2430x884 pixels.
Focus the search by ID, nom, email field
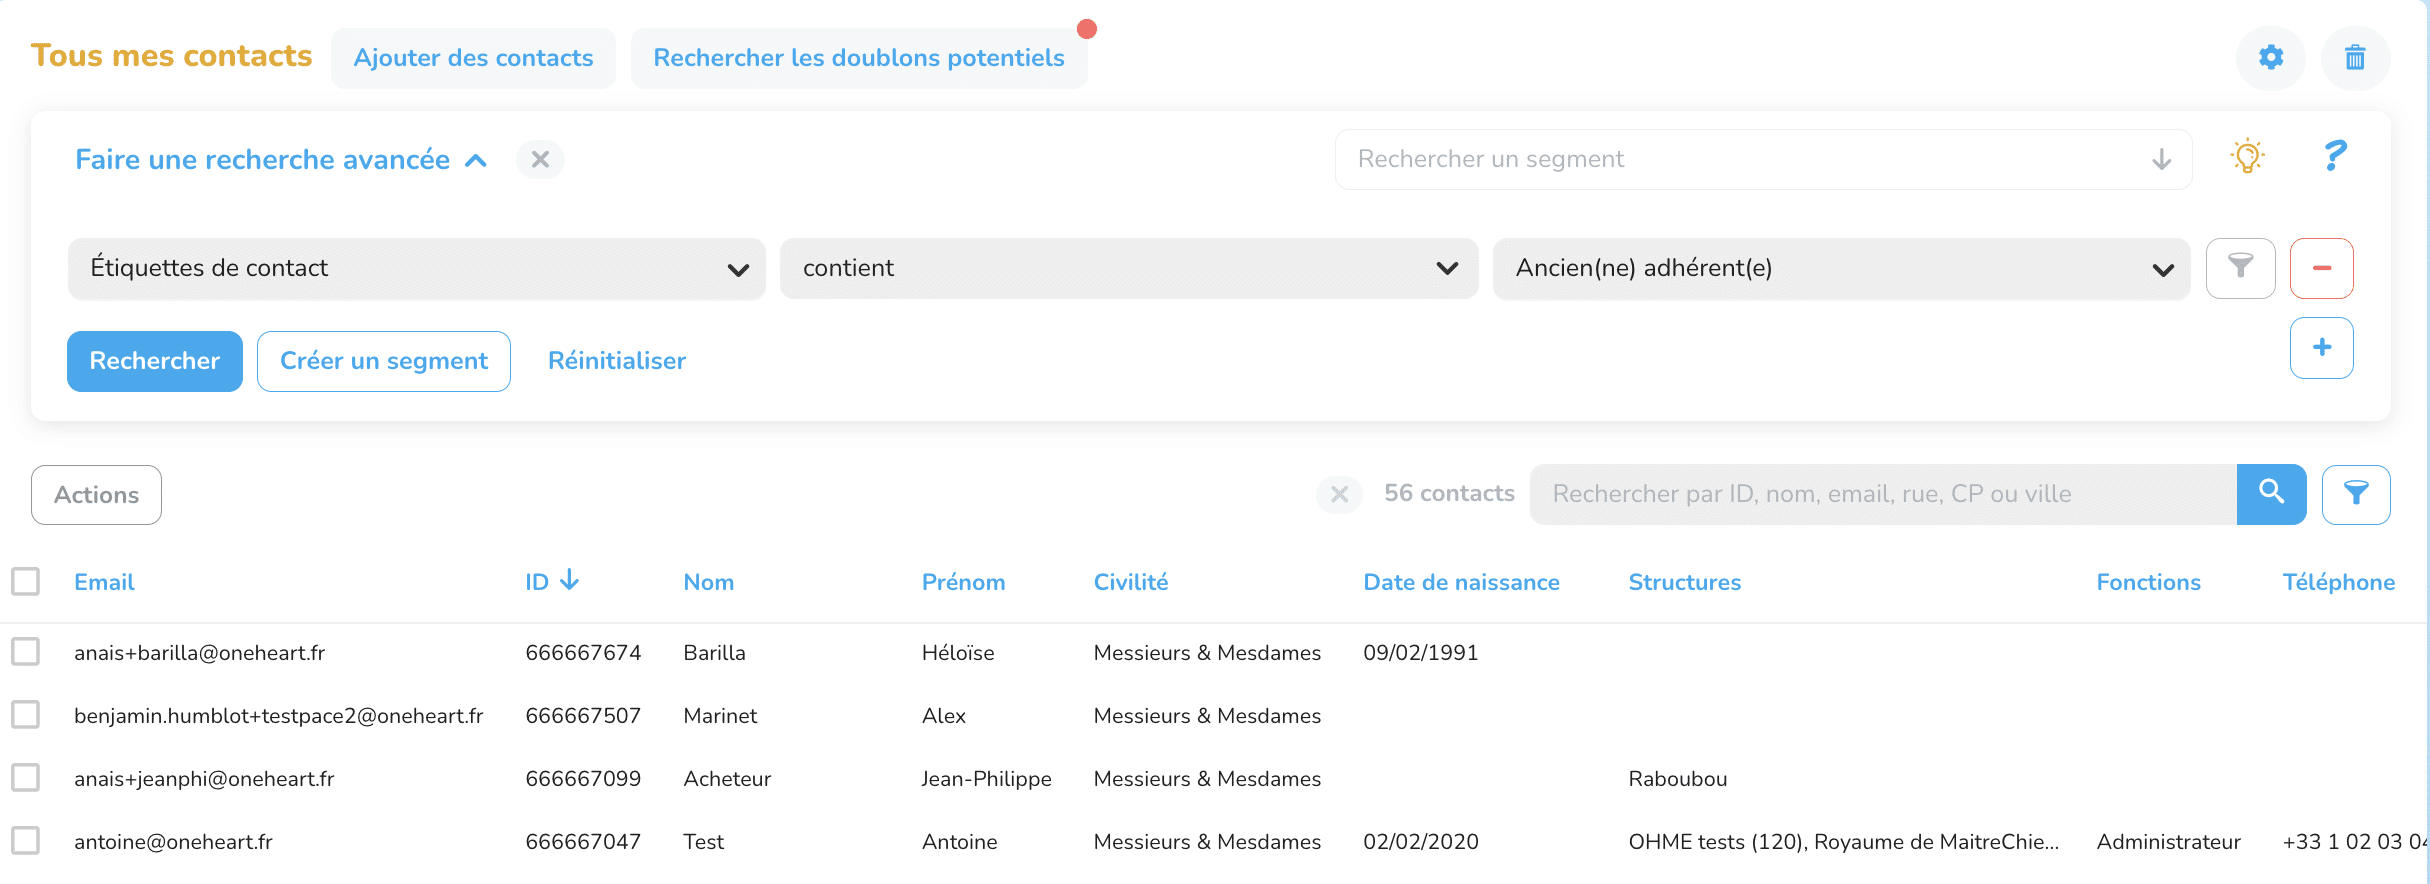point(1882,494)
